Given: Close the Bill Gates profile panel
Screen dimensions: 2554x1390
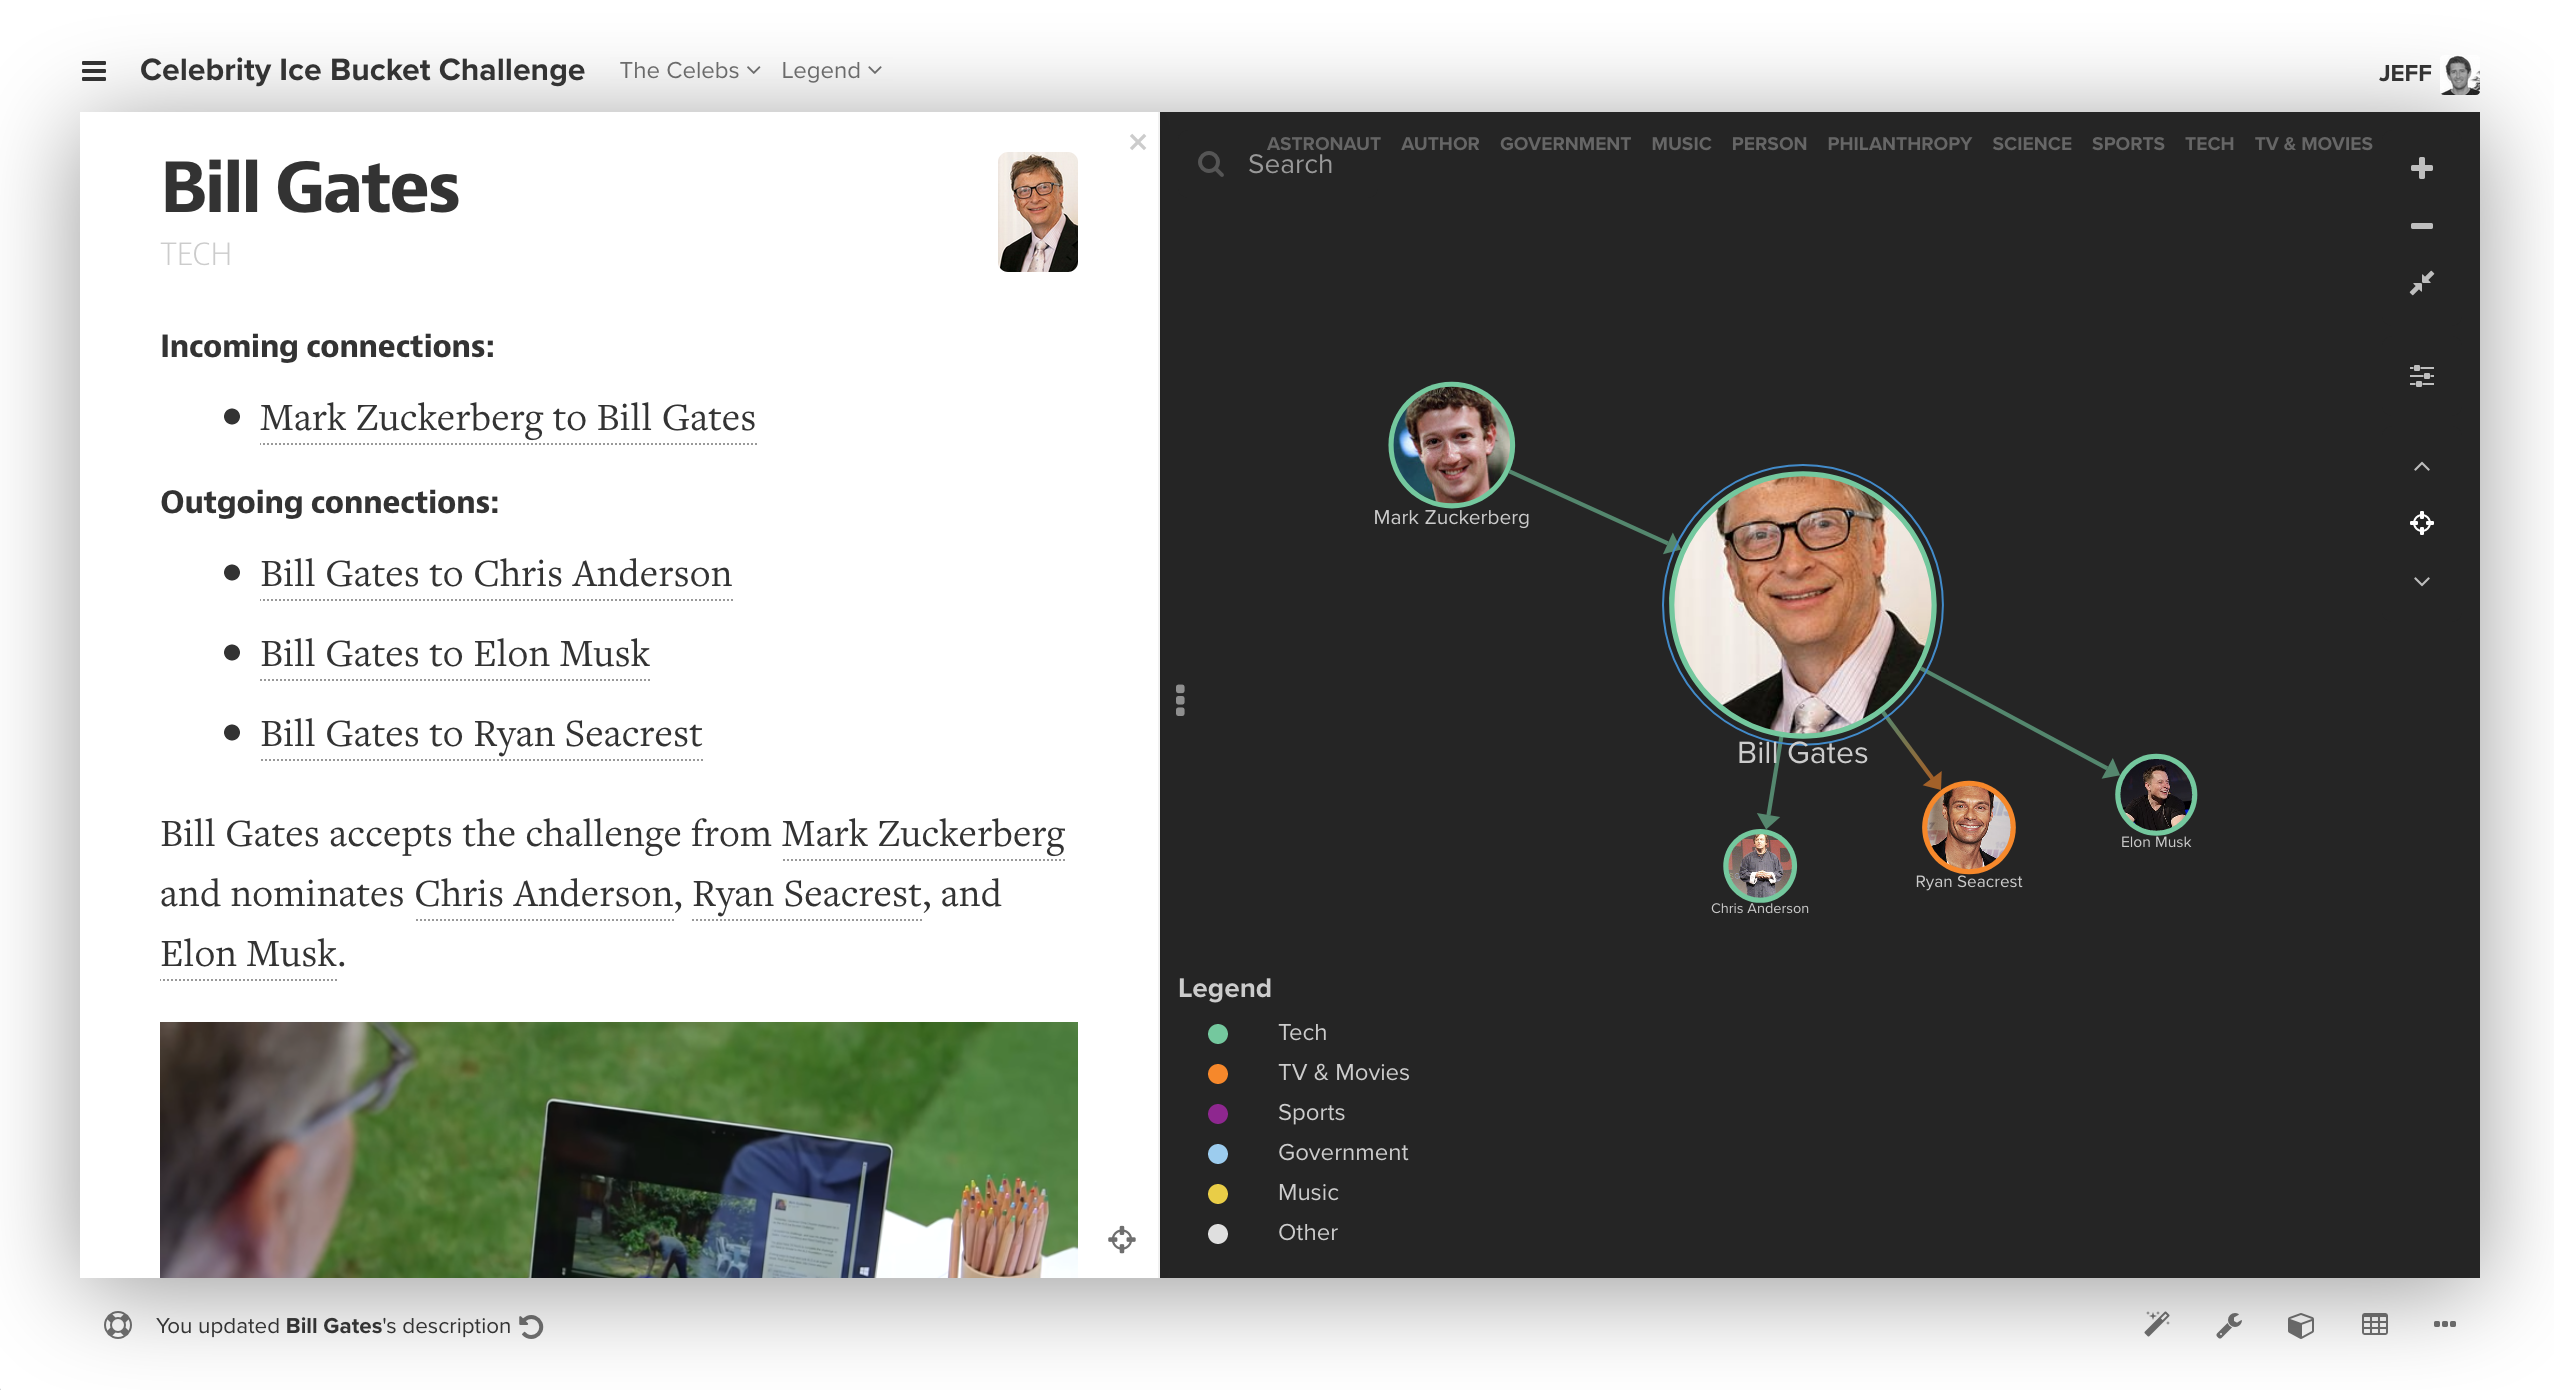Looking at the screenshot, I should click(1137, 142).
